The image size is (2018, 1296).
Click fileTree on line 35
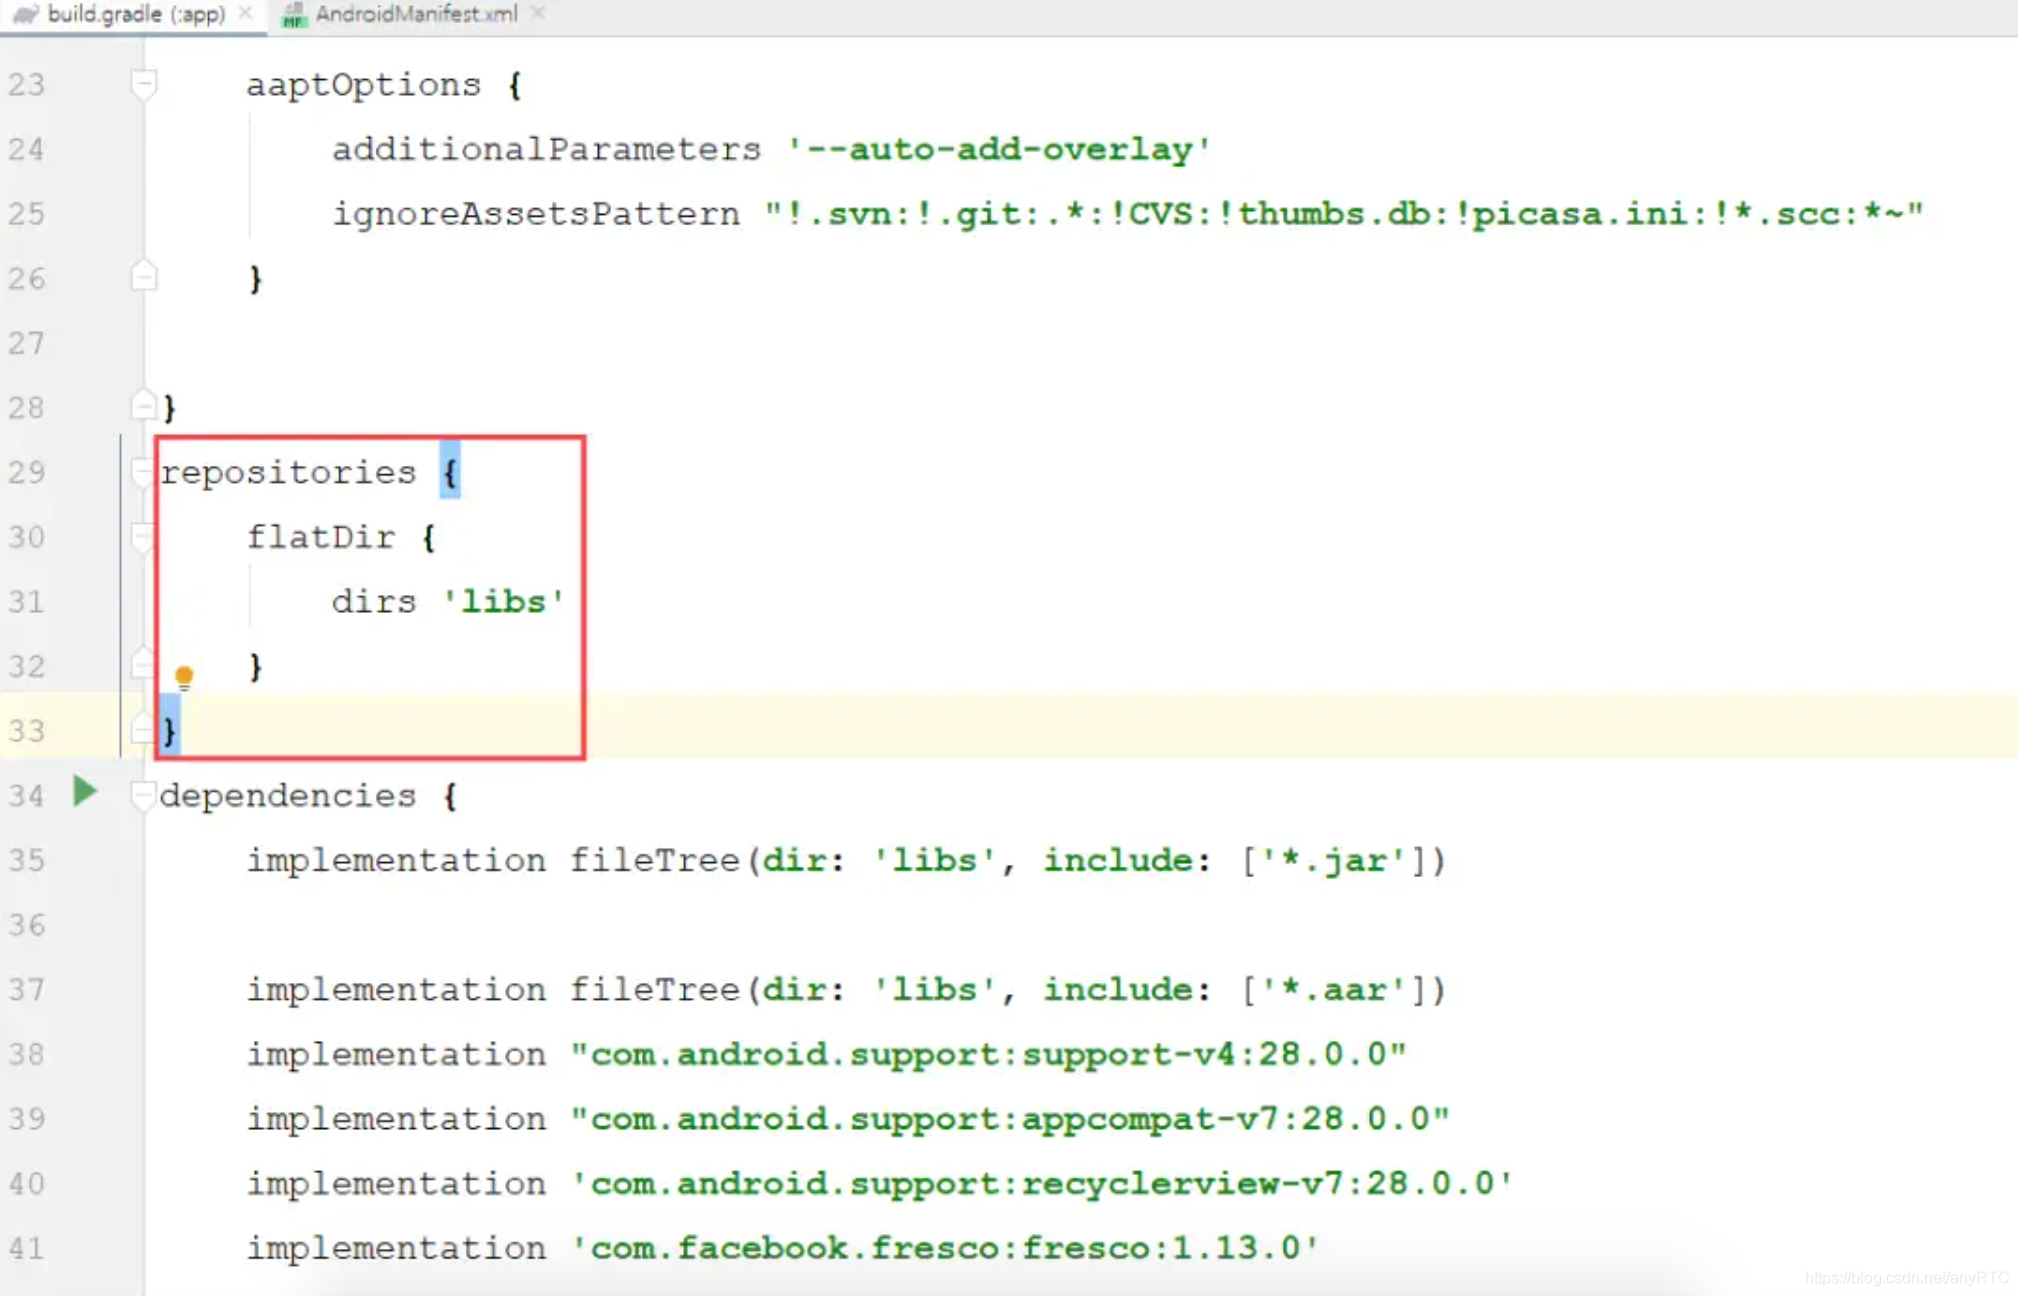click(654, 860)
